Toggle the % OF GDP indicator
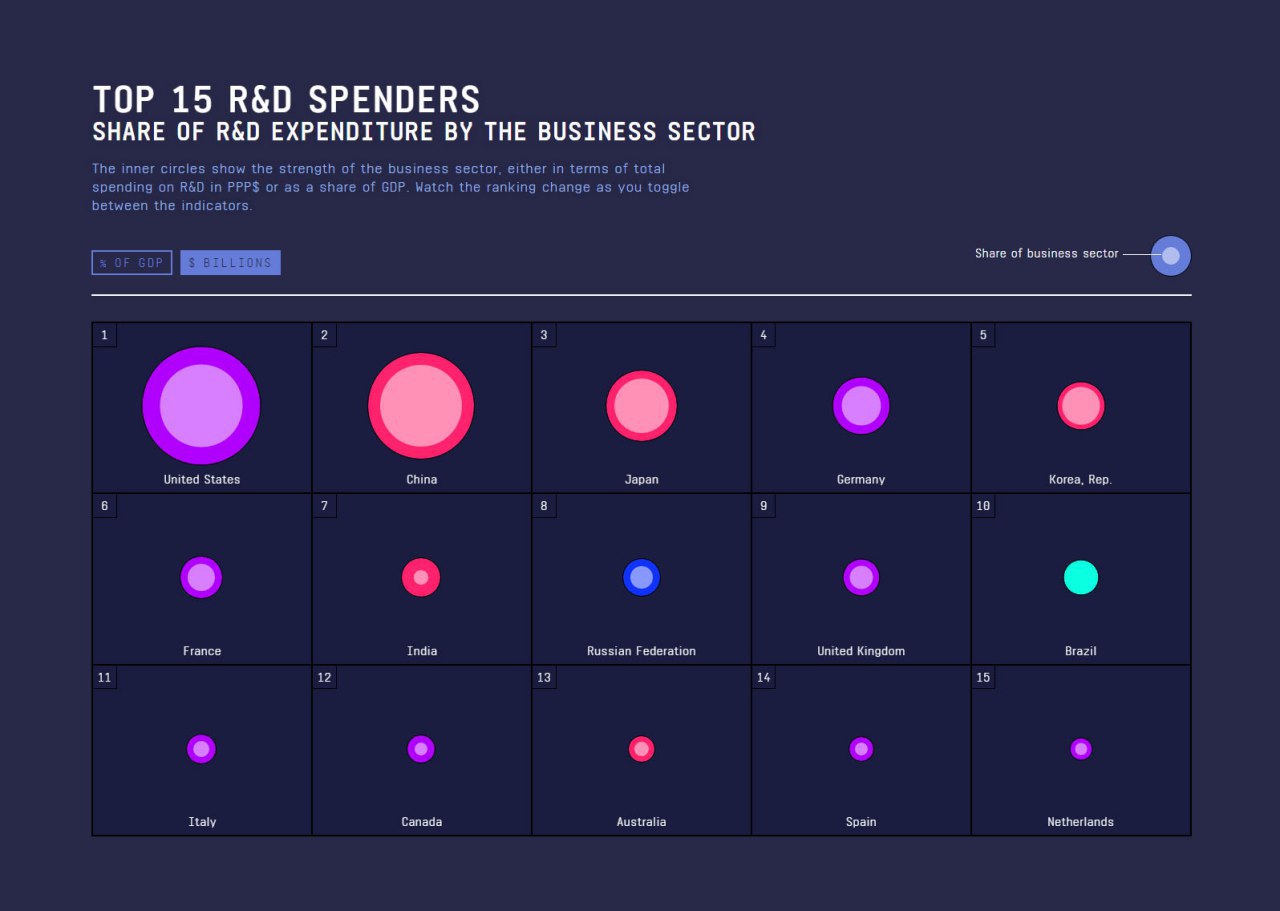The image size is (1280, 911). coord(132,263)
